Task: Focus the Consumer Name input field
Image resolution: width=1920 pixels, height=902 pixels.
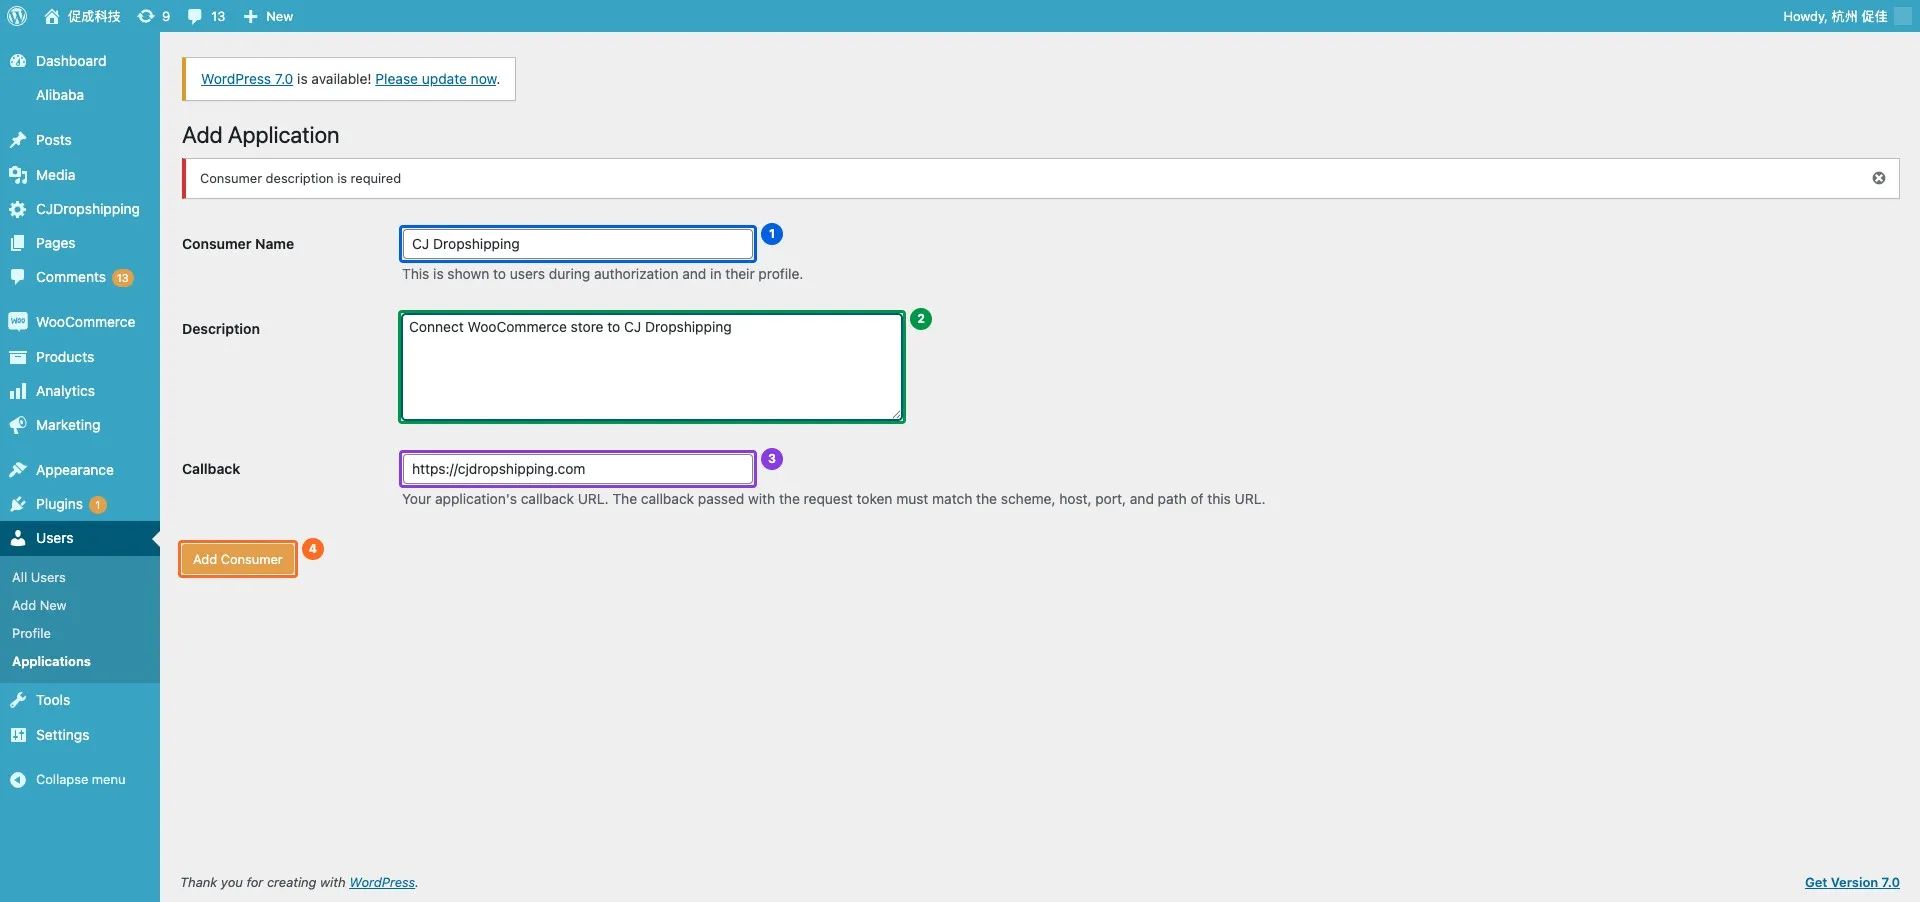Action: coord(578,244)
